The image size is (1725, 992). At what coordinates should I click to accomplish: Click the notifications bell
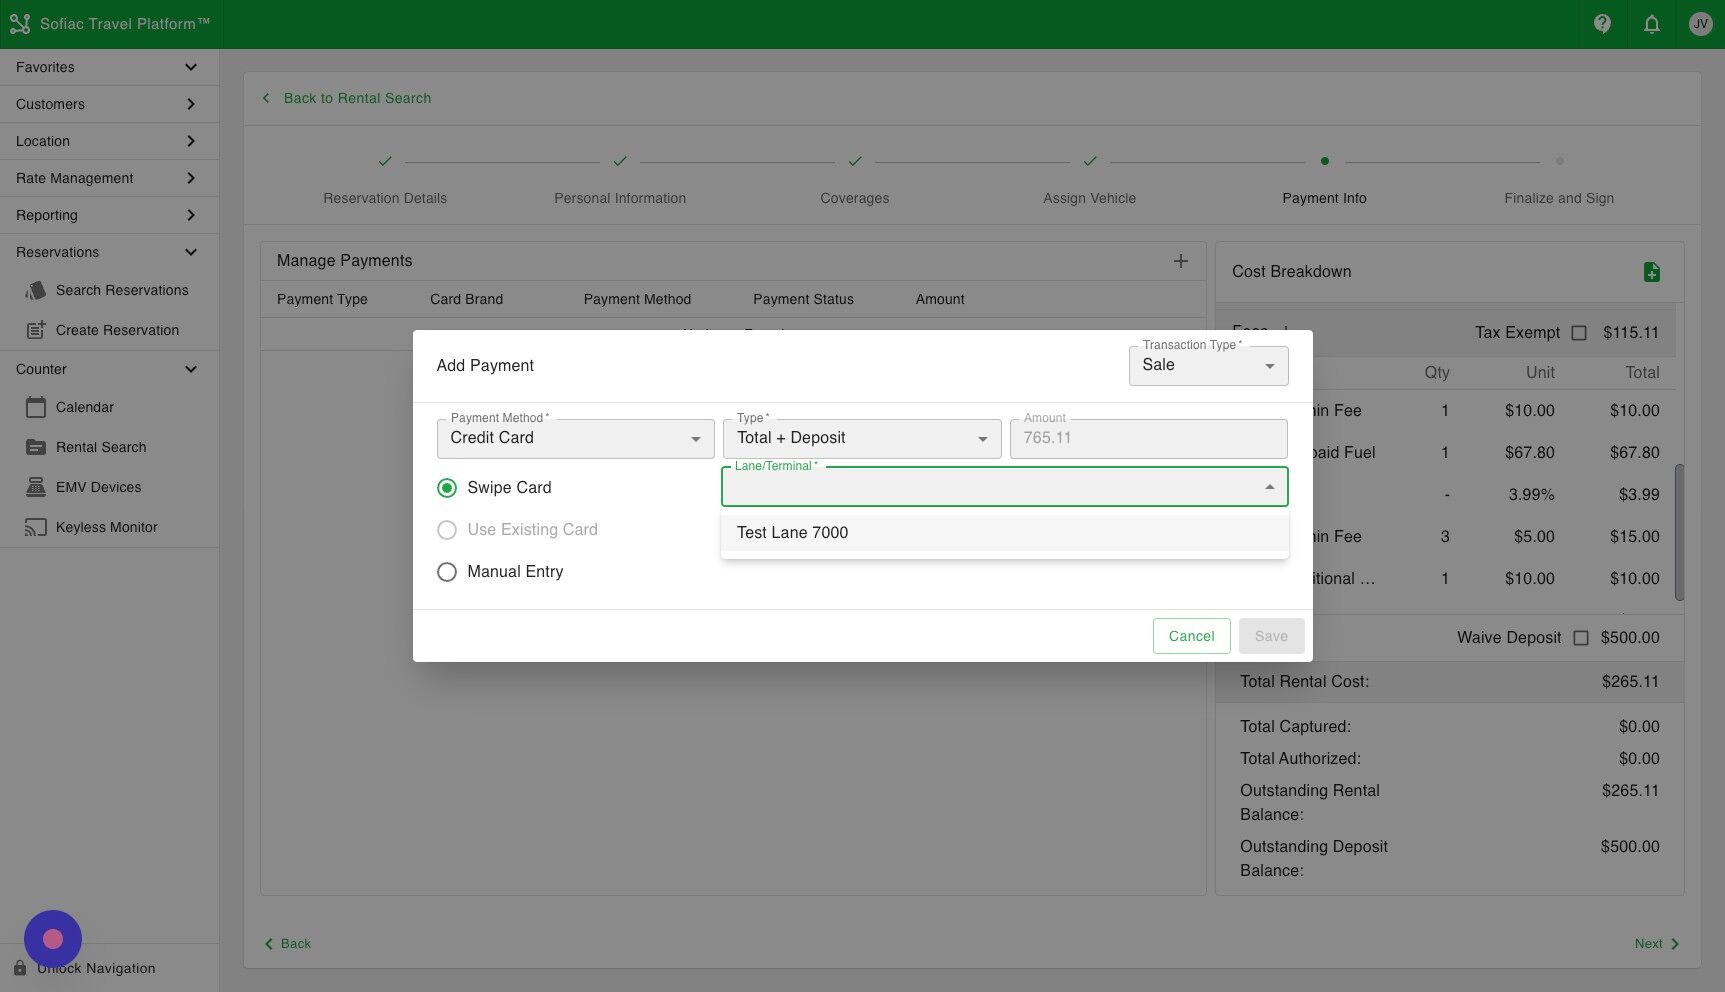click(1651, 23)
